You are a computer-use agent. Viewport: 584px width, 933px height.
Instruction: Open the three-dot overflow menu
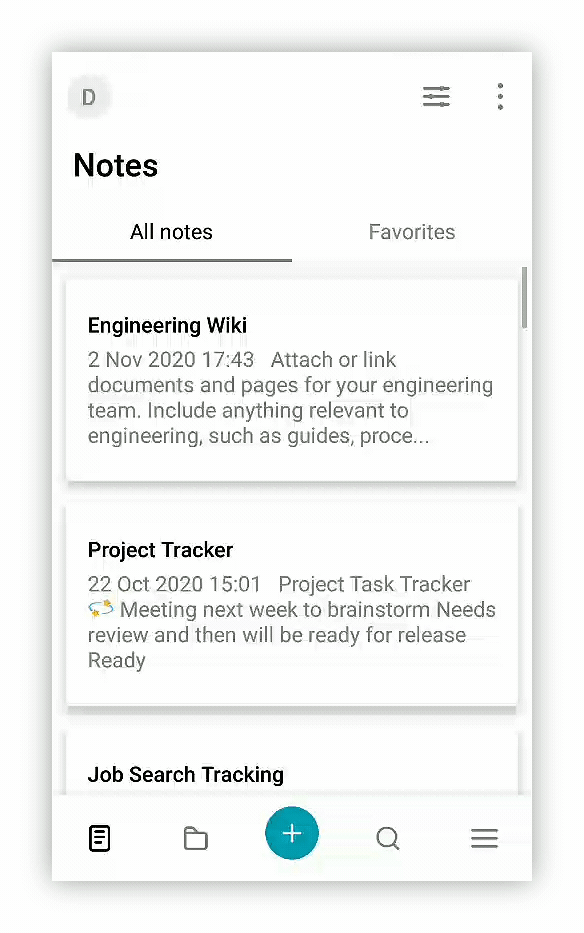[500, 96]
